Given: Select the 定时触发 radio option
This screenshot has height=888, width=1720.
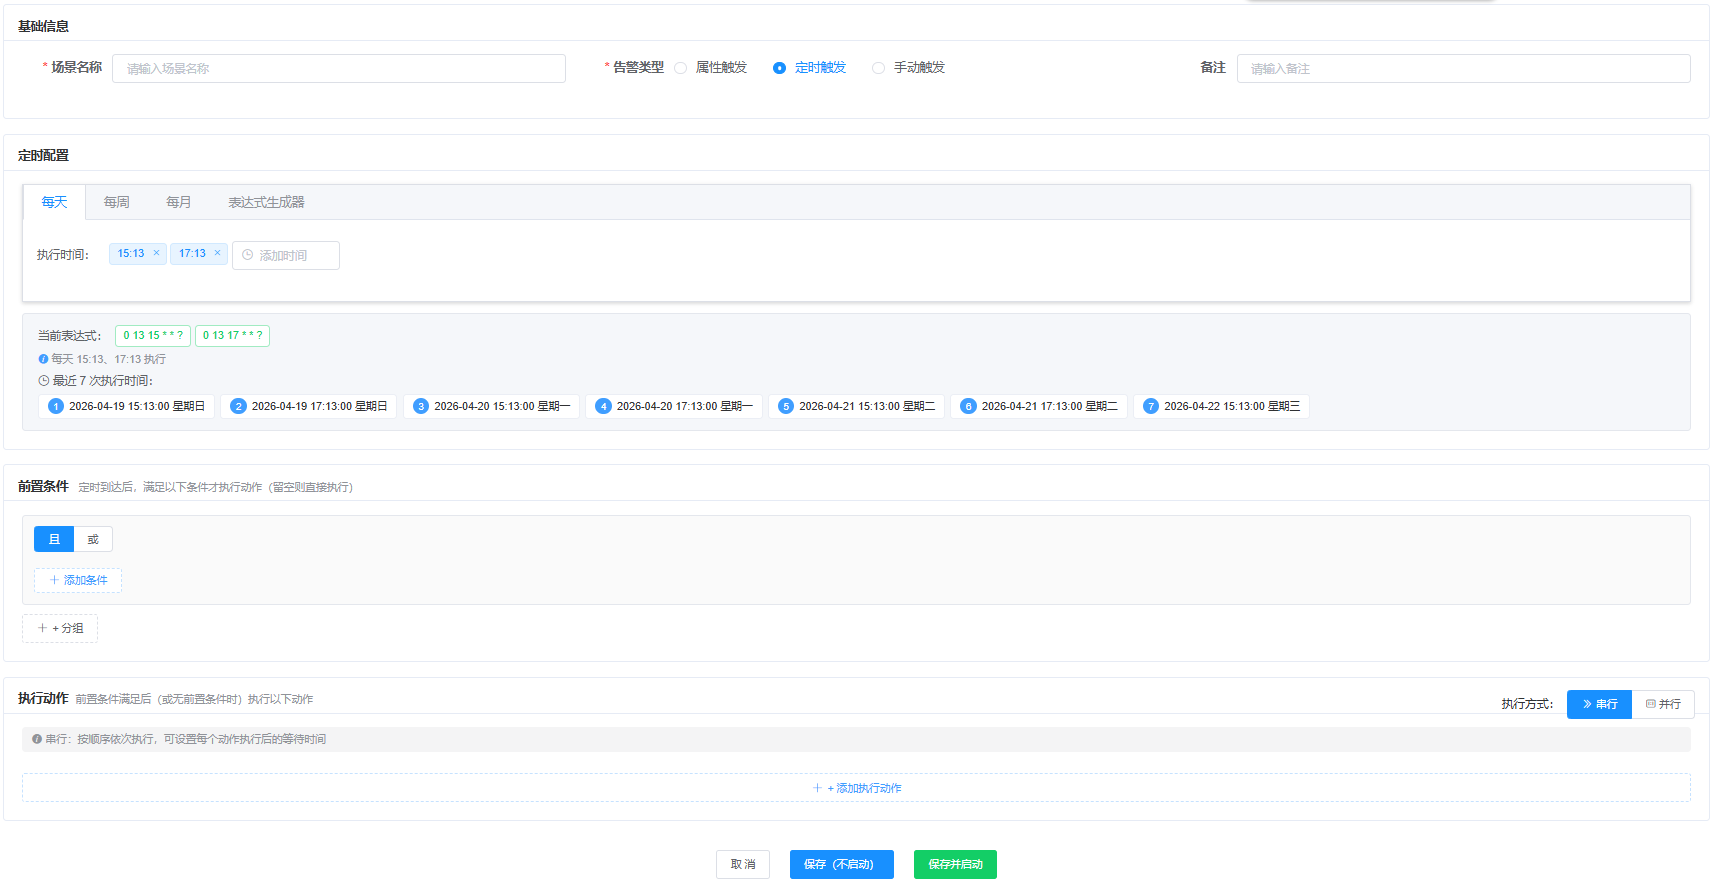Looking at the screenshot, I should pyautogui.click(x=779, y=68).
